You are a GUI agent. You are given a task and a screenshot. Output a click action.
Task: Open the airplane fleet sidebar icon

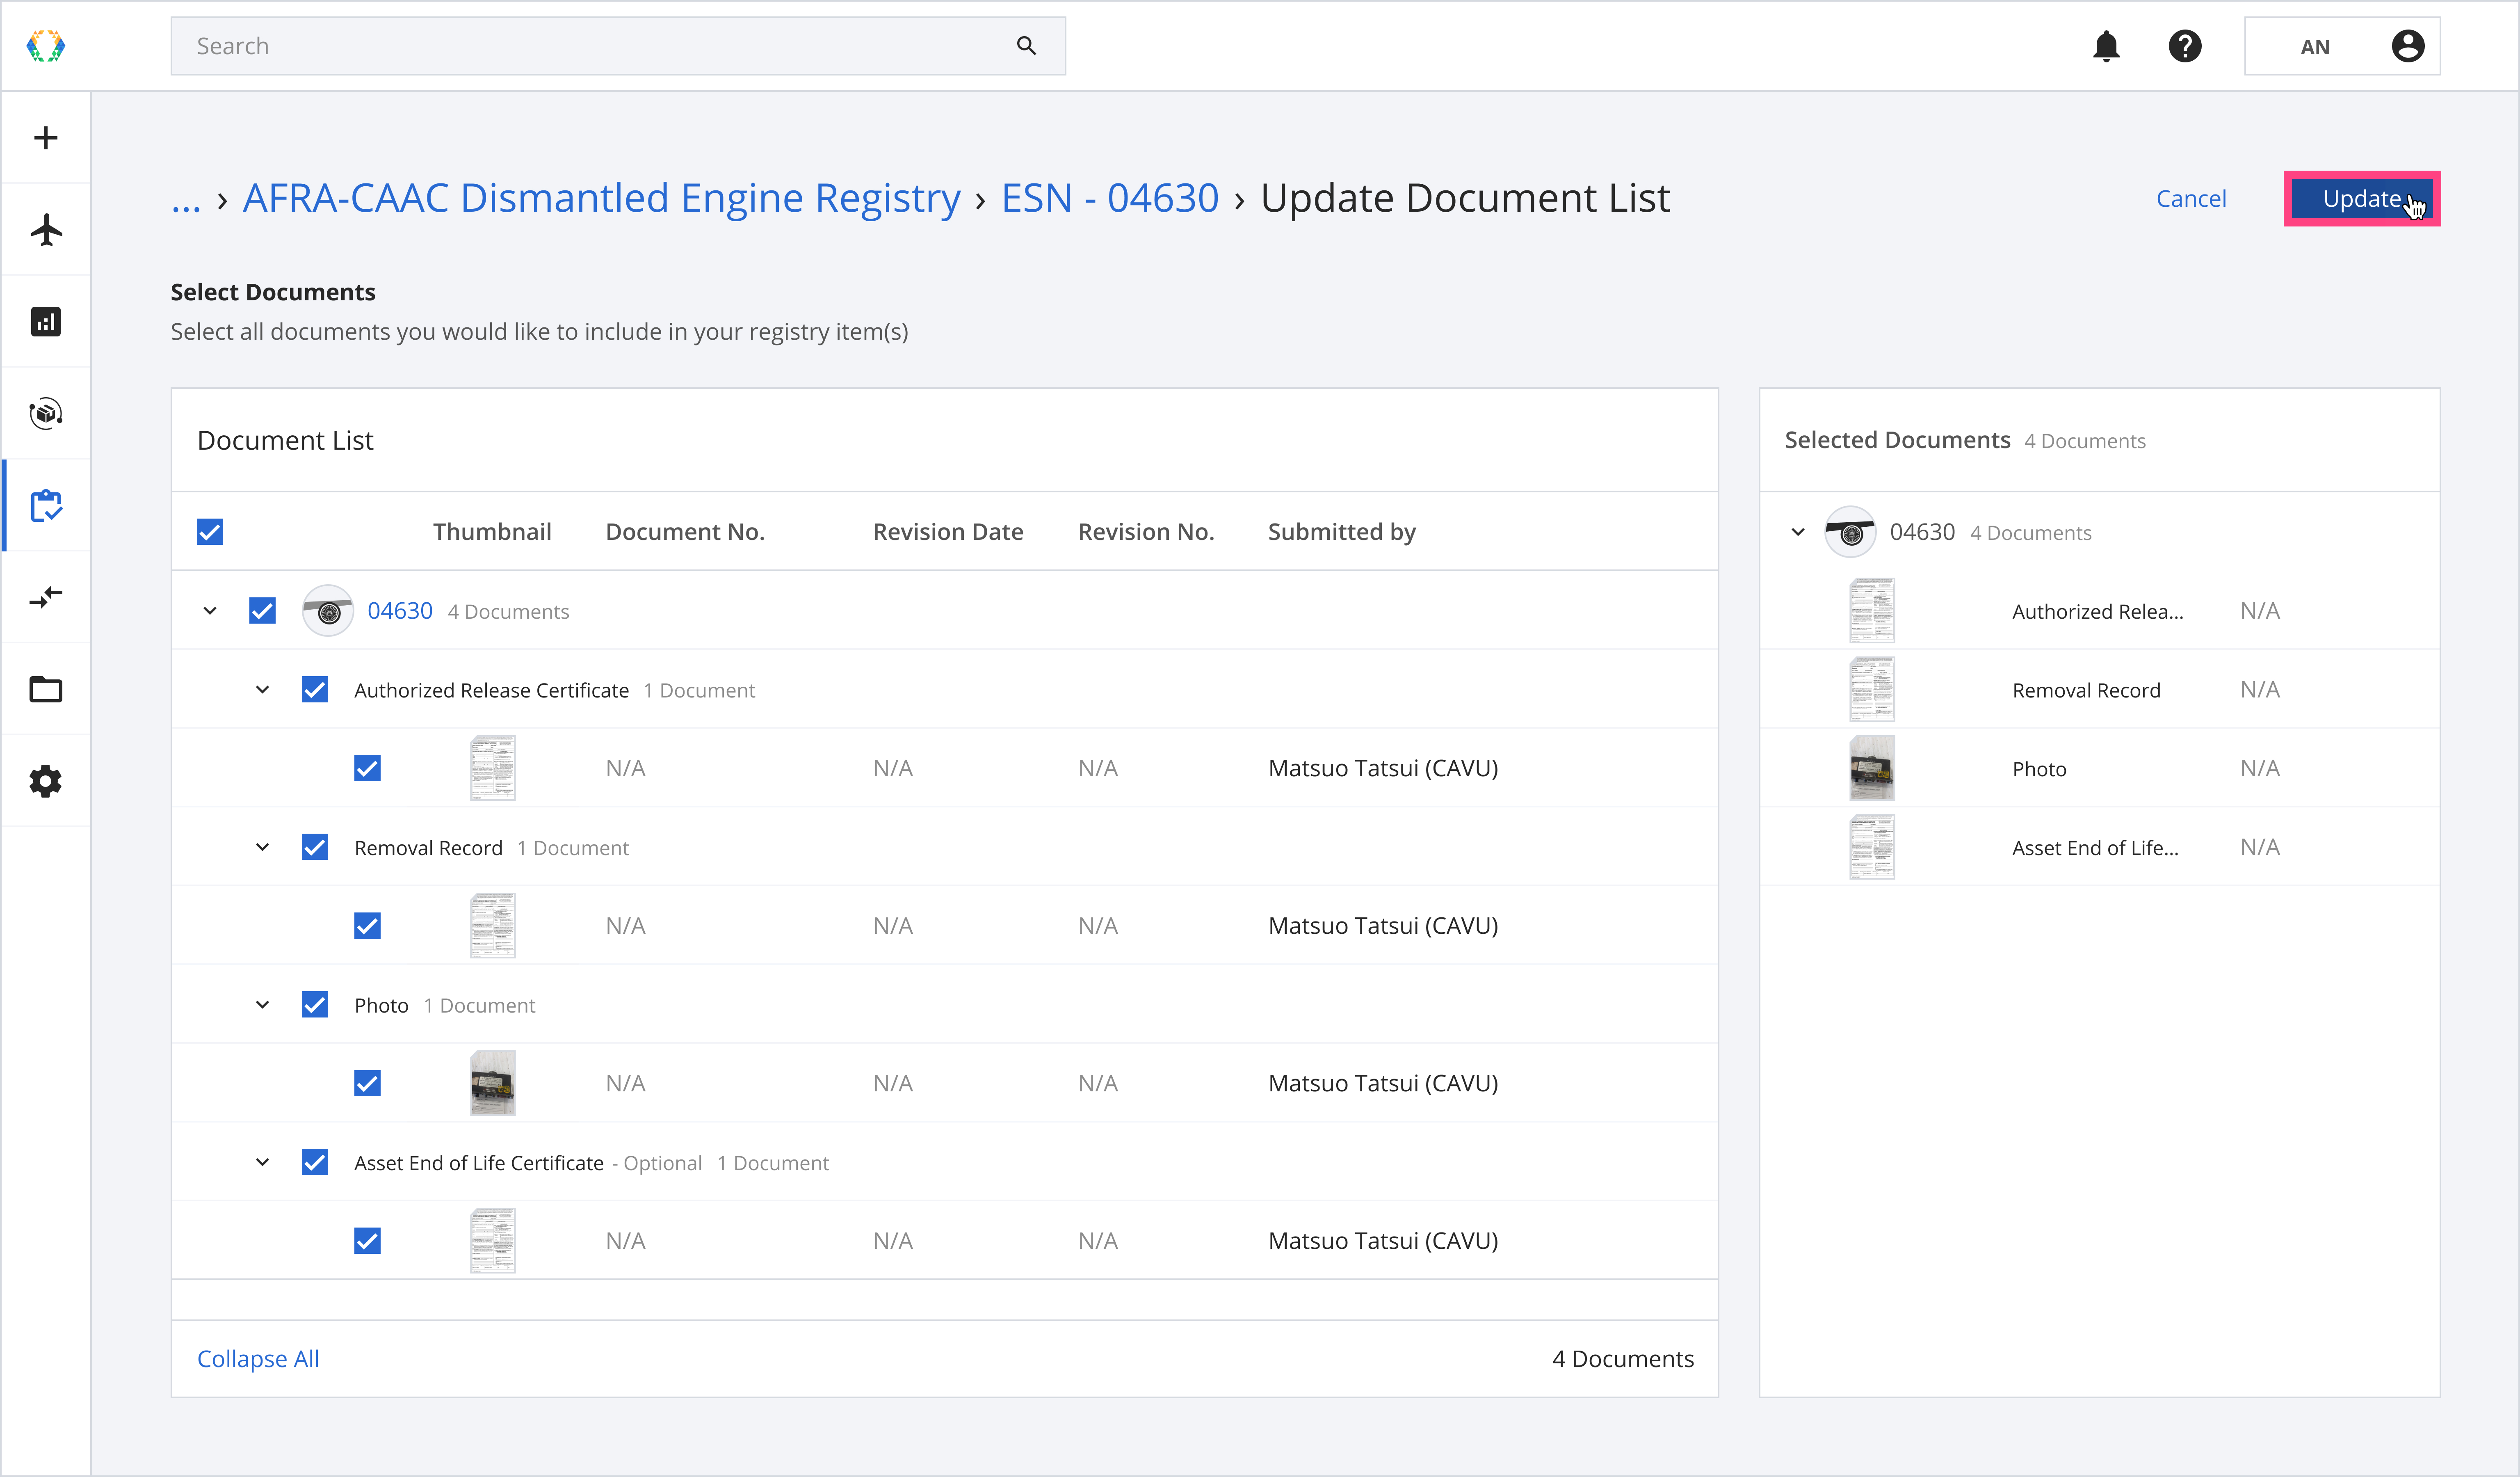tap(46, 230)
